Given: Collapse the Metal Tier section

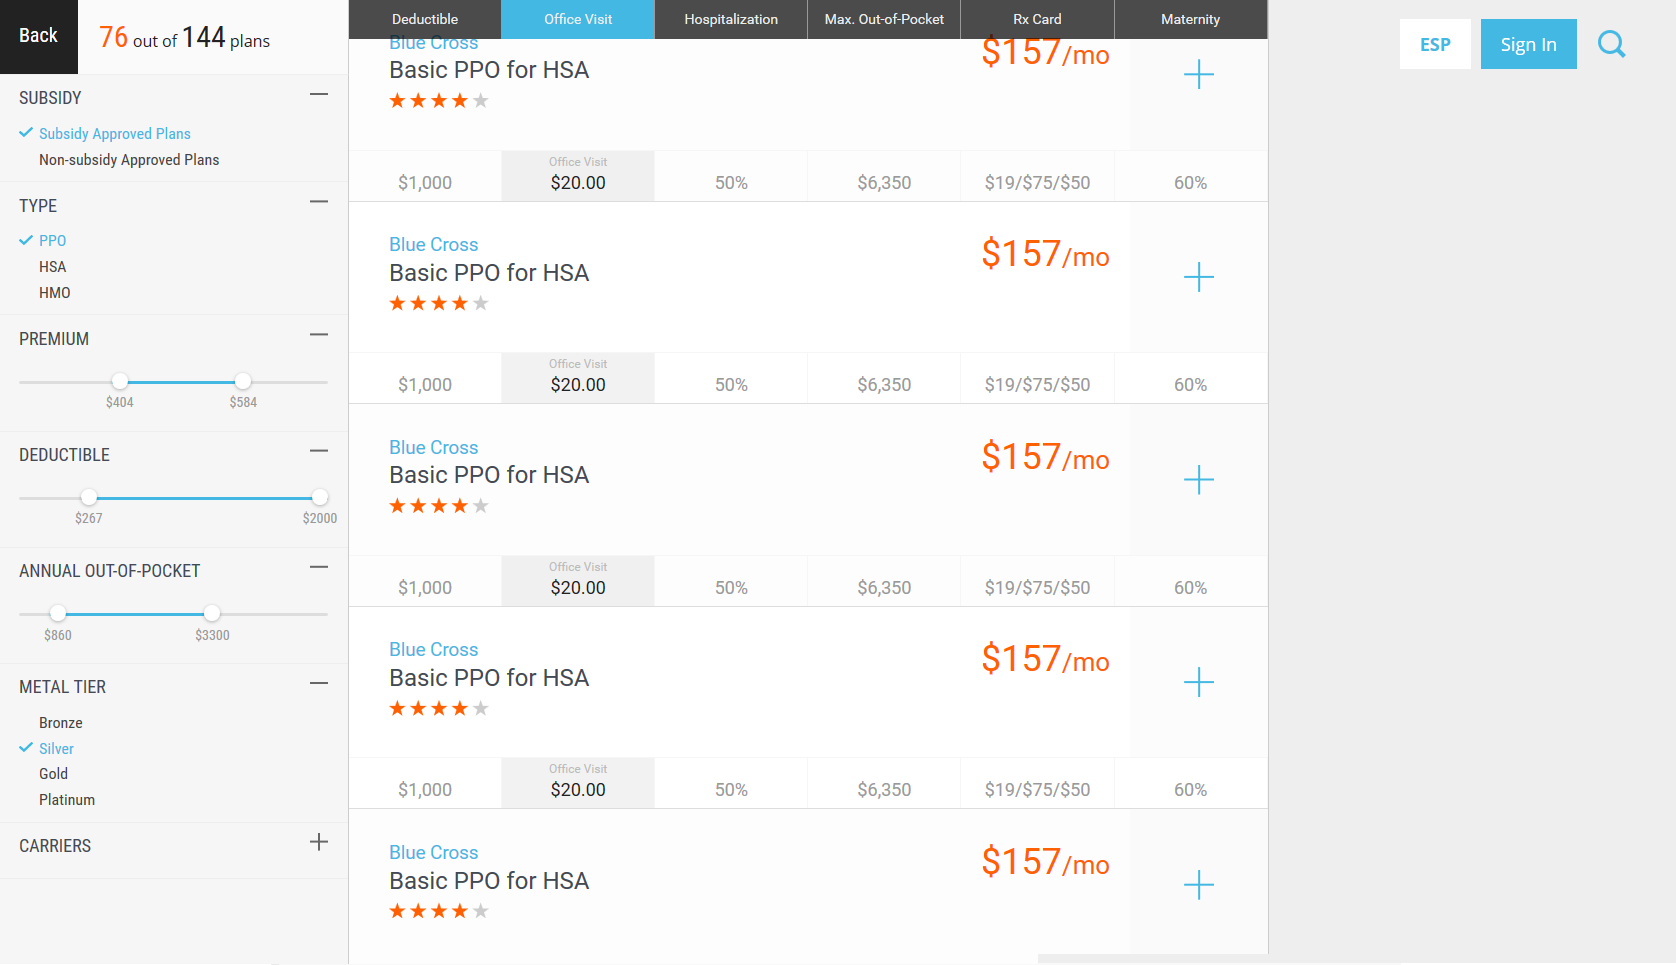Looking at the screenshot, I should click(x=319, y=683).
